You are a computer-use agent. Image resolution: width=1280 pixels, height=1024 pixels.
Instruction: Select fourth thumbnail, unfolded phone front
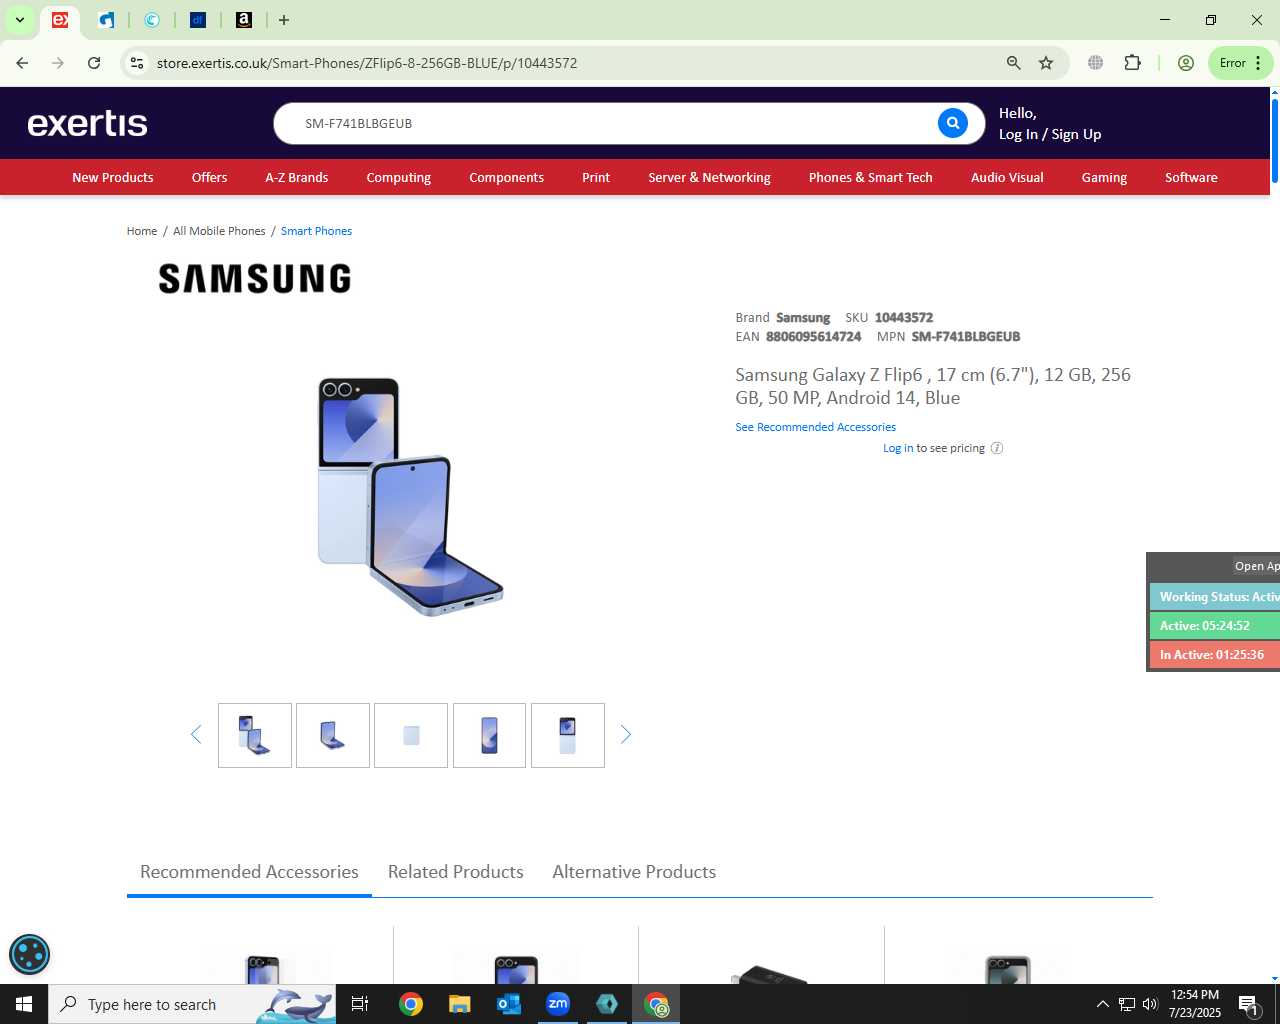point(489,735)
